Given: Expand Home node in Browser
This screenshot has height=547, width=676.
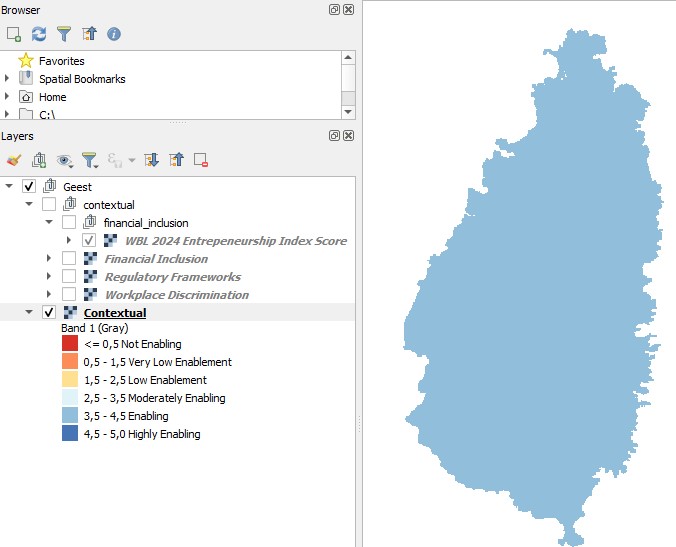Looking at the screenshot, I should click(7, 97).
